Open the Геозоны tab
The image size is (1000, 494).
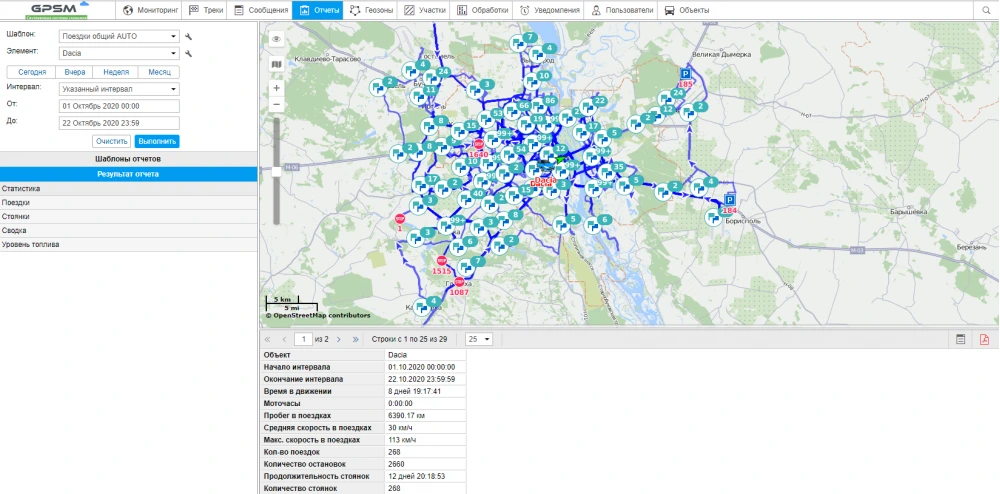click(x=370, y=10)
